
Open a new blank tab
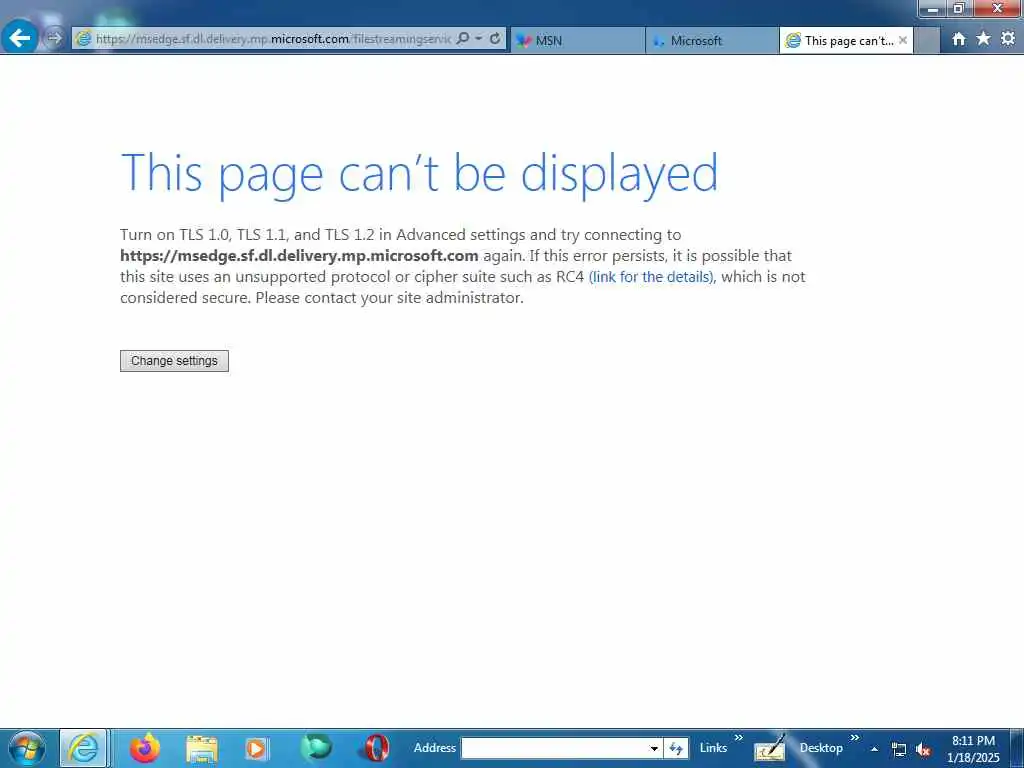pyautogui.click(x=926, y=40)
